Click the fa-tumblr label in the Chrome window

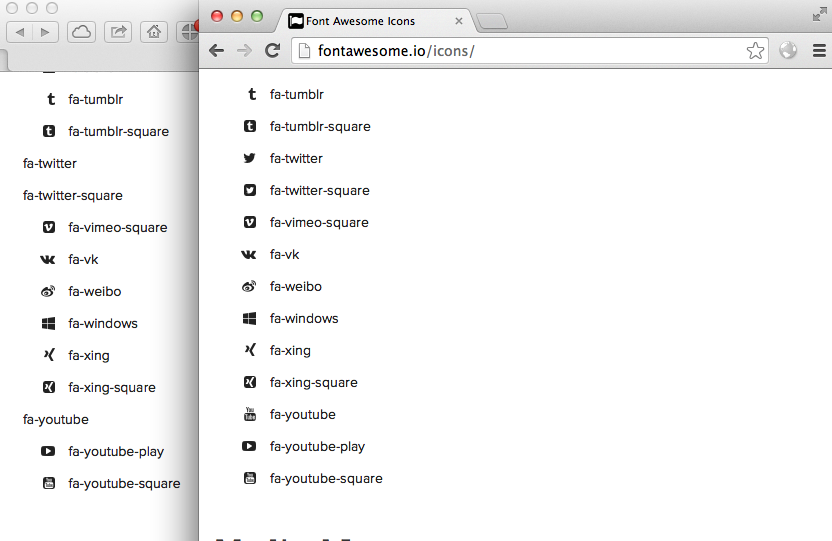tap(297, 94)
